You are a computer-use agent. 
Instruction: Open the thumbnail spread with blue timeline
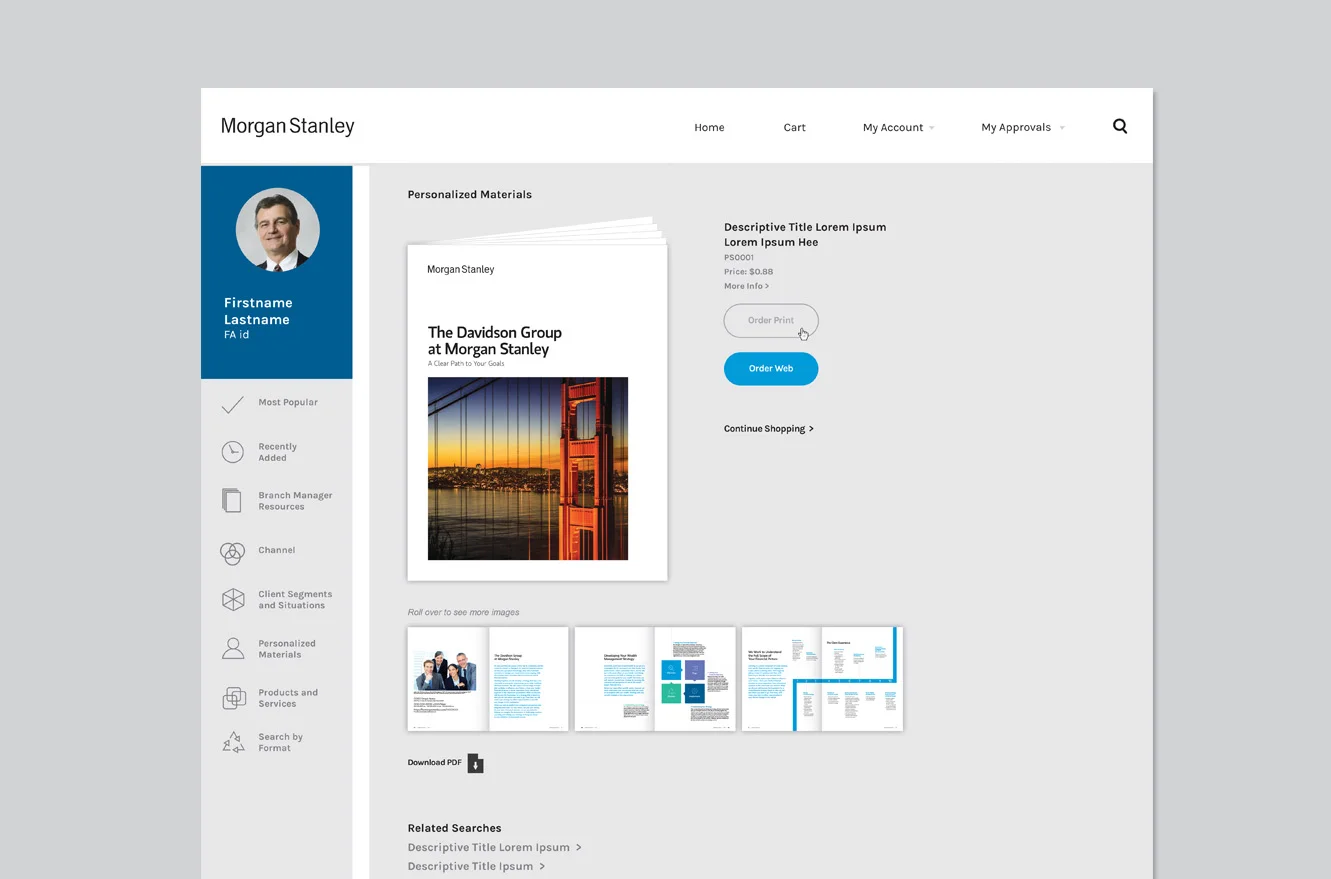click(x=822, y=679)
